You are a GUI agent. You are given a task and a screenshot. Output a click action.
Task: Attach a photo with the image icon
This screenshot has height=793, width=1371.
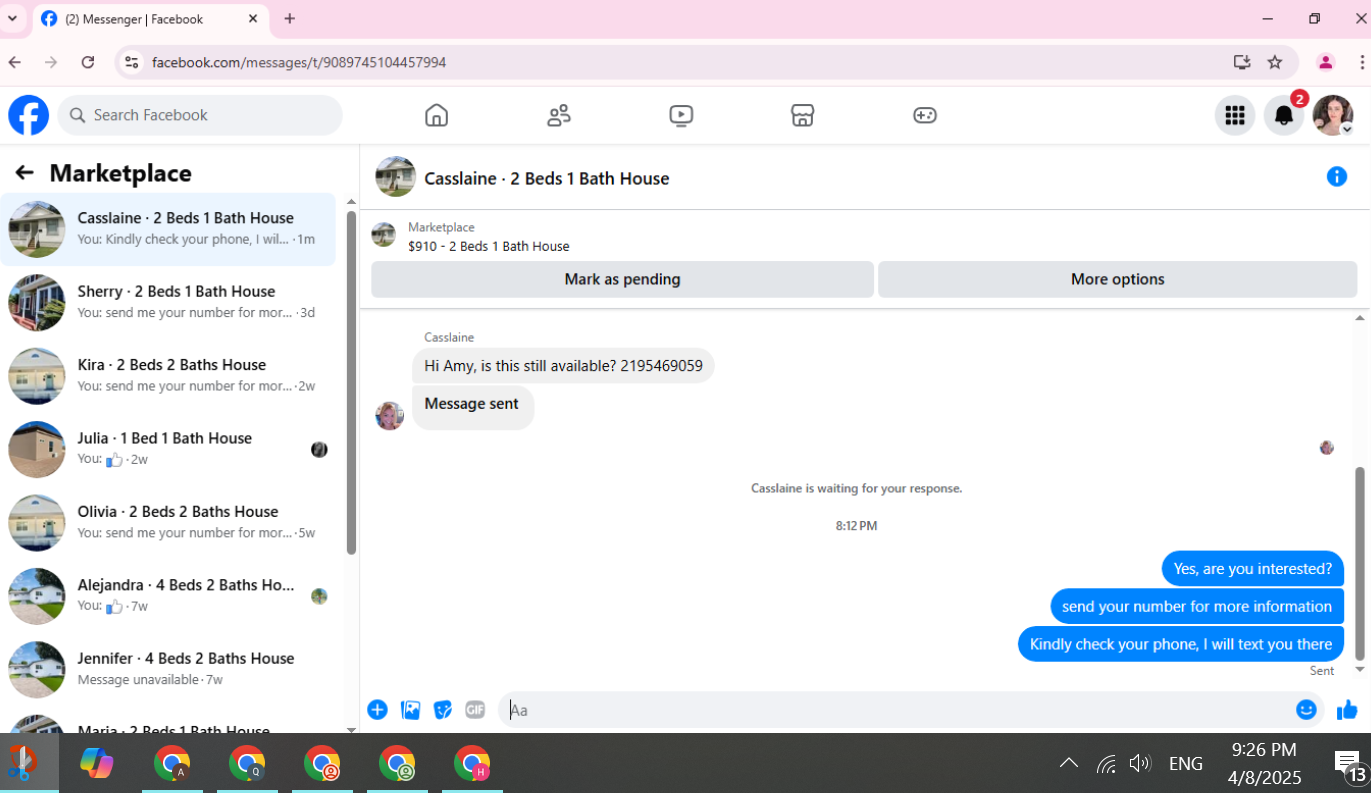tap(410, 710)
